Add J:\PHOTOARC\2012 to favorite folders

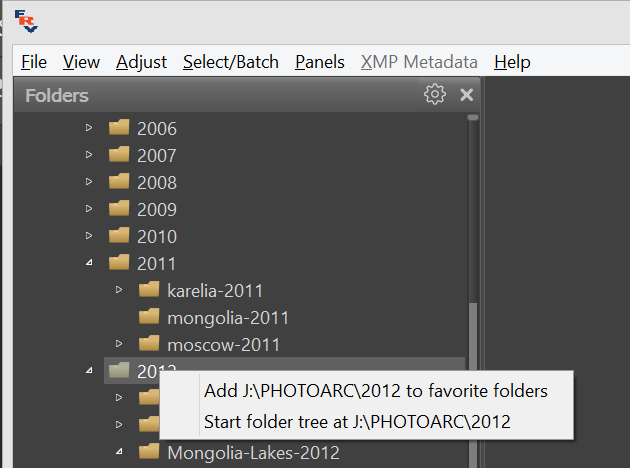click(x=375, y=391)
